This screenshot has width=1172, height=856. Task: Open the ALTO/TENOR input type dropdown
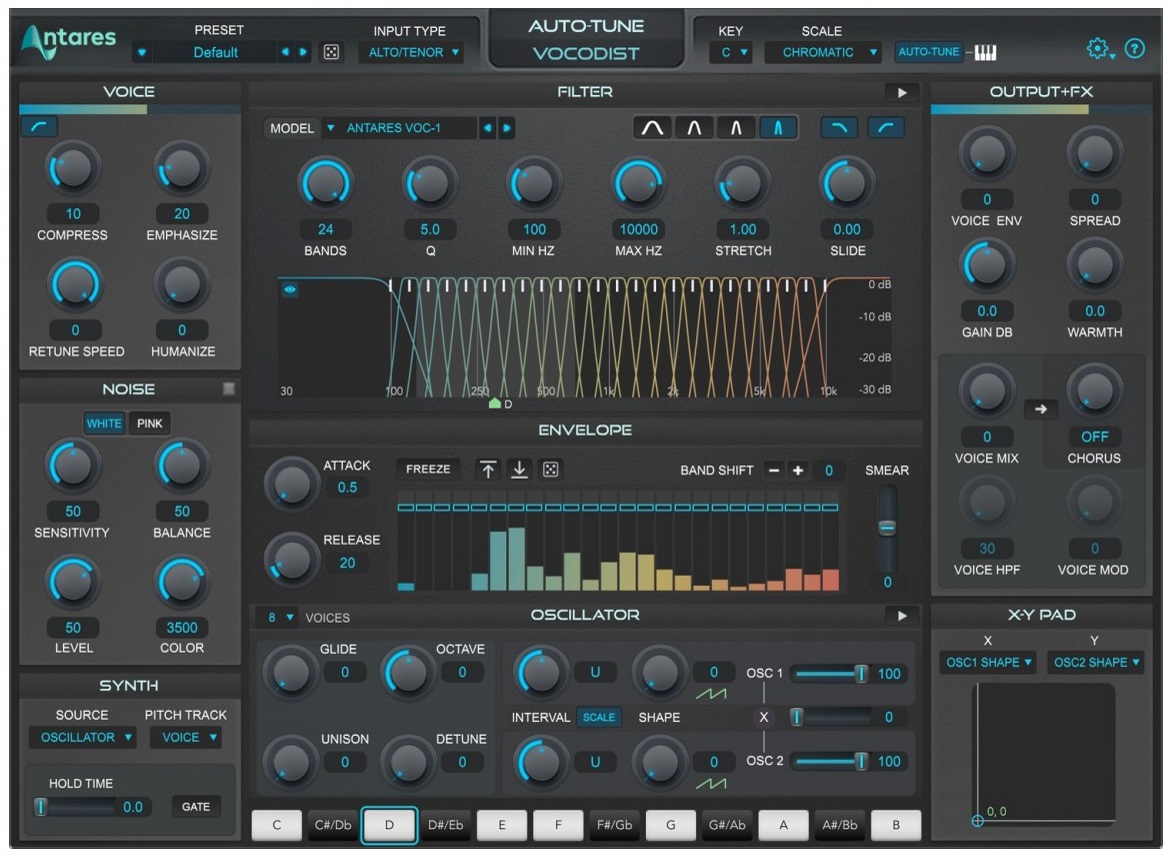click(412, 52)
